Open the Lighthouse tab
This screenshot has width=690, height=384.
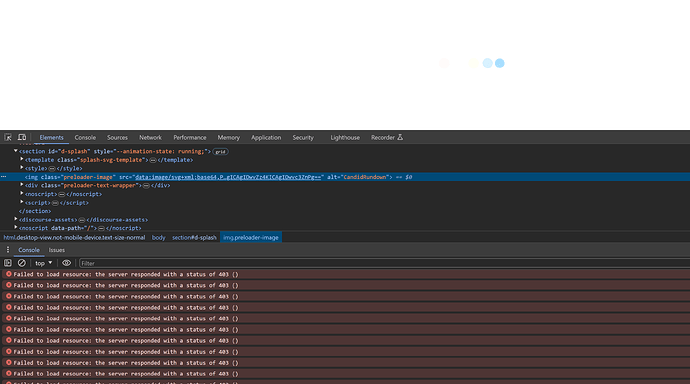345,137
